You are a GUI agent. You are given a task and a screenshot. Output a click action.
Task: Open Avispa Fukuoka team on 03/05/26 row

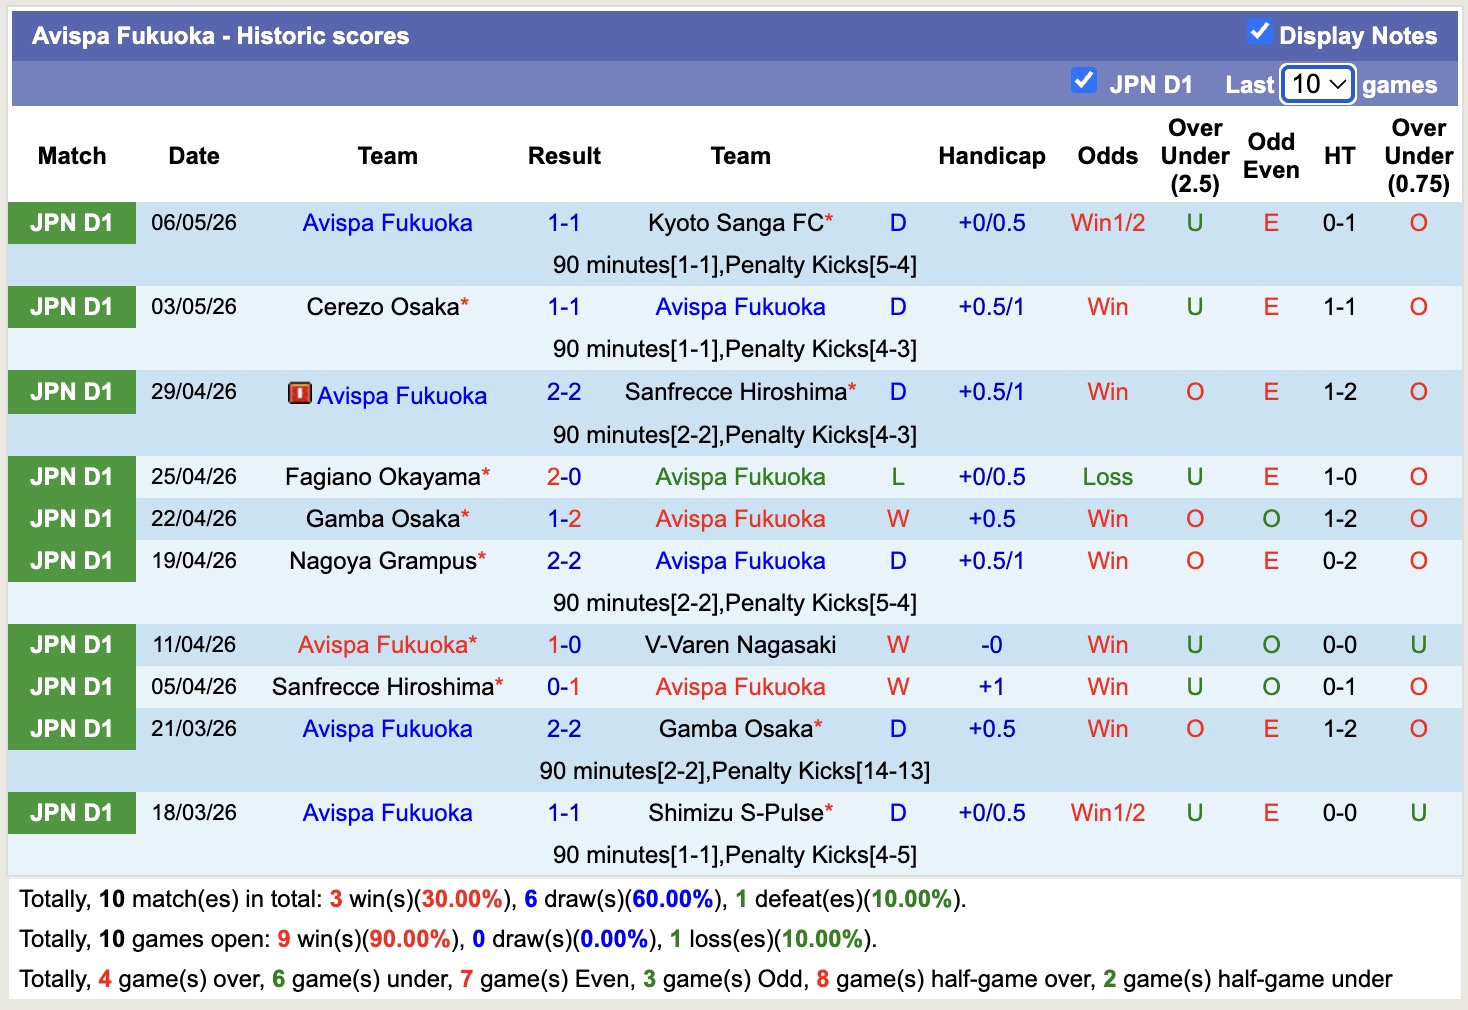(740, 307)
